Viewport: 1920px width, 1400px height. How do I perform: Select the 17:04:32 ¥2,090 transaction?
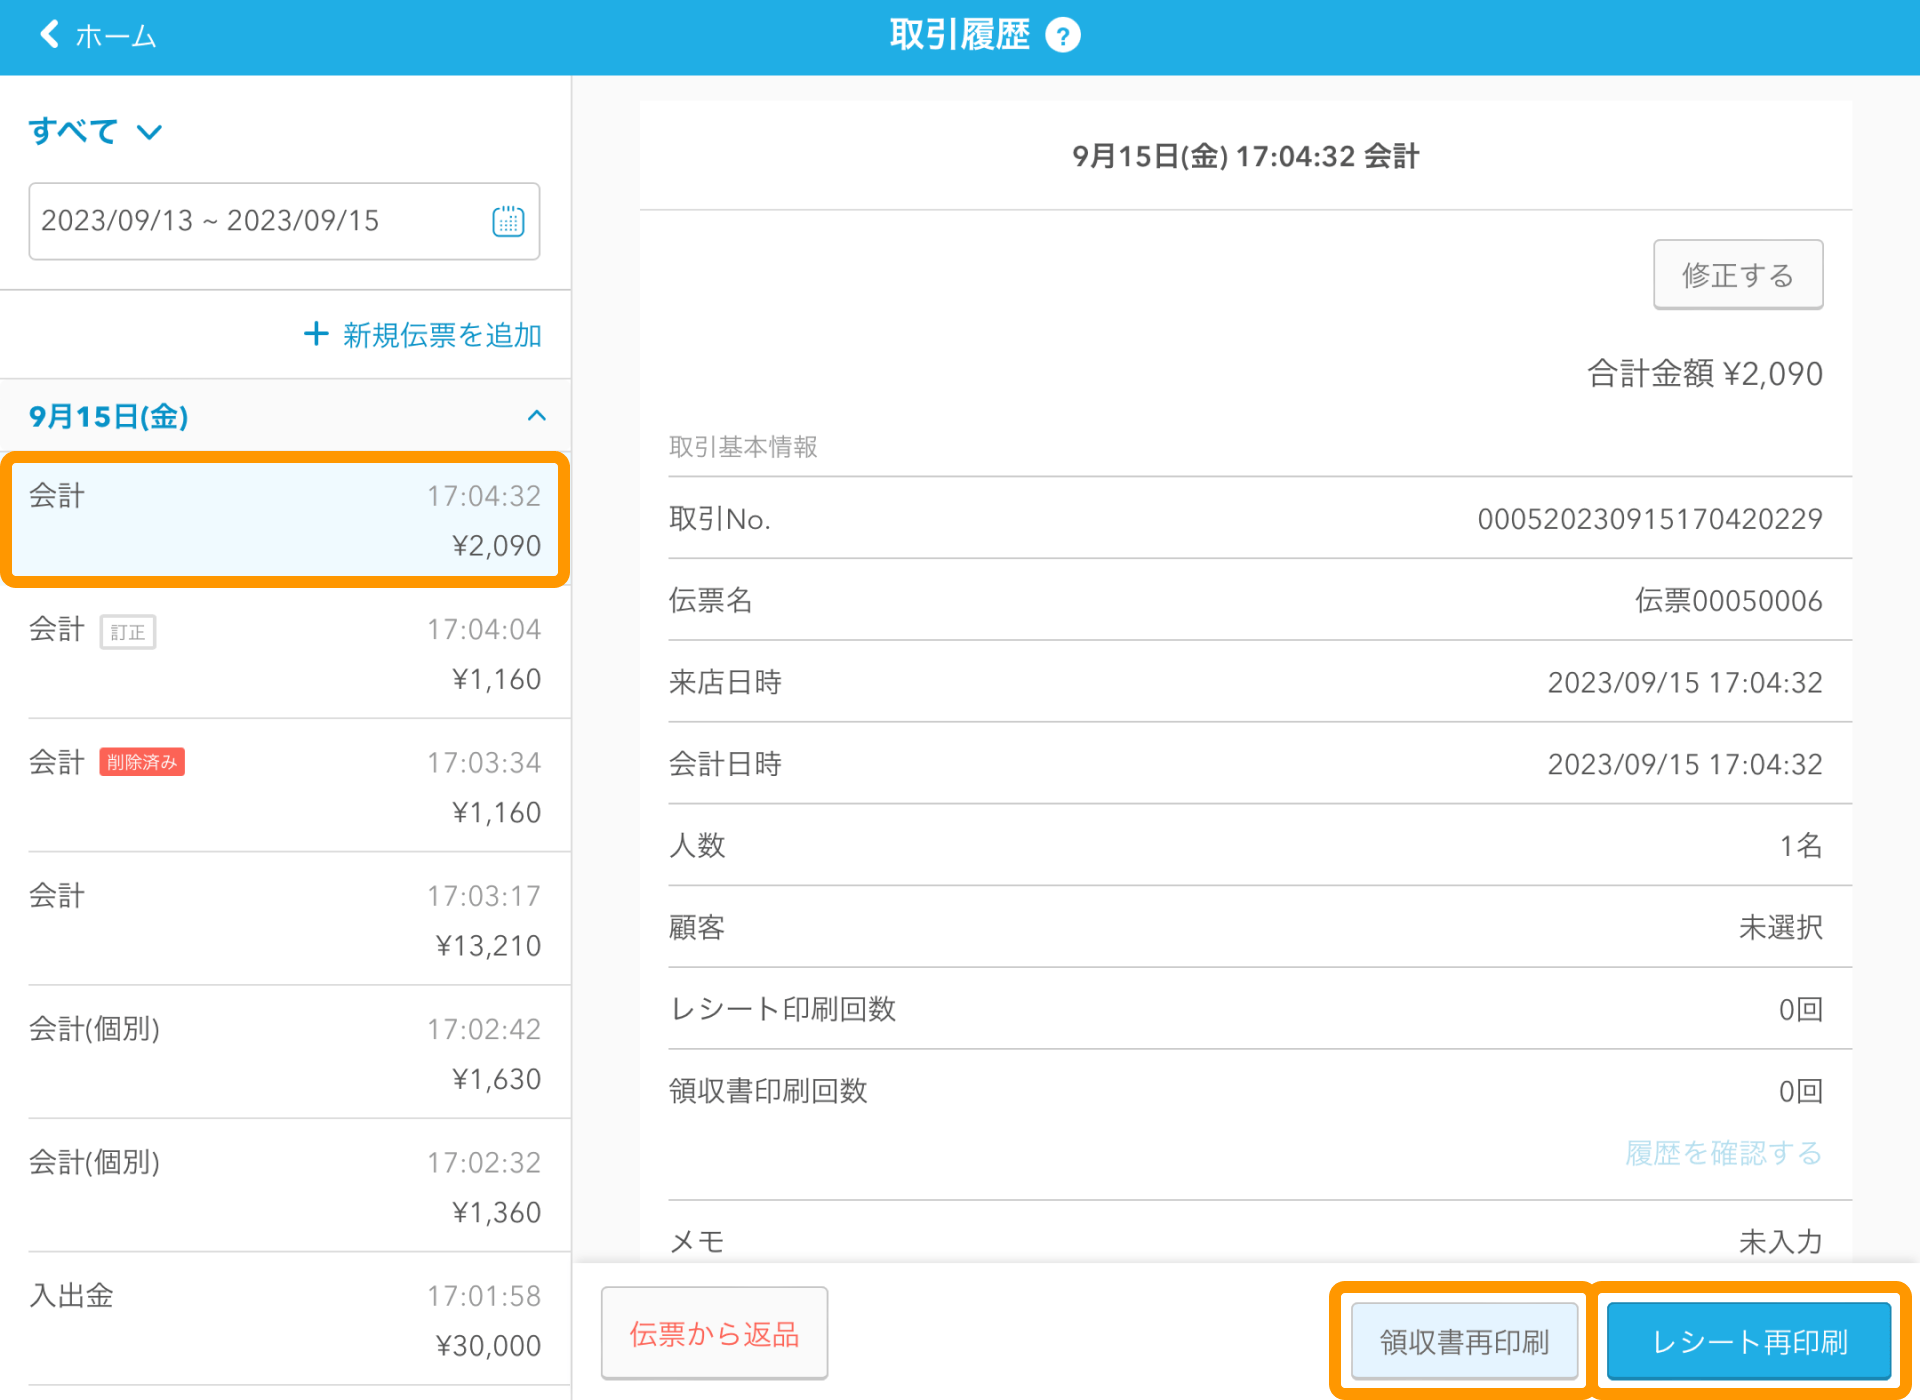pyautogui.click(x=285, y=520)
